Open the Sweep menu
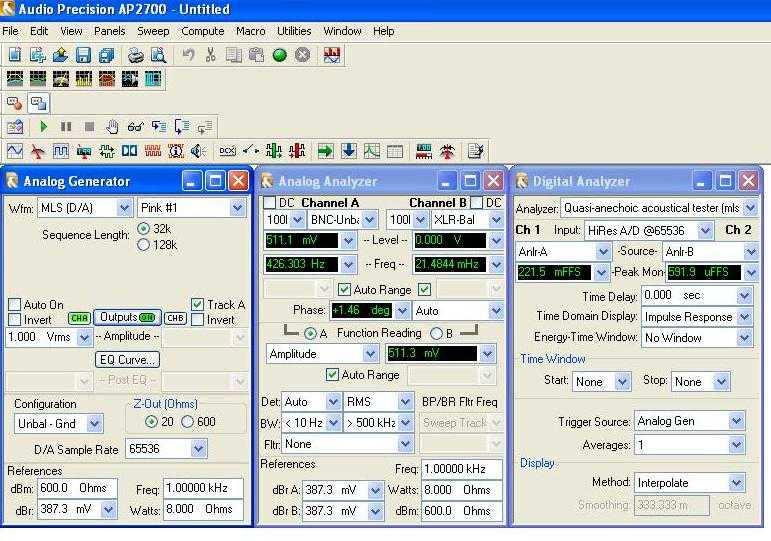 [x=153, y=31]
